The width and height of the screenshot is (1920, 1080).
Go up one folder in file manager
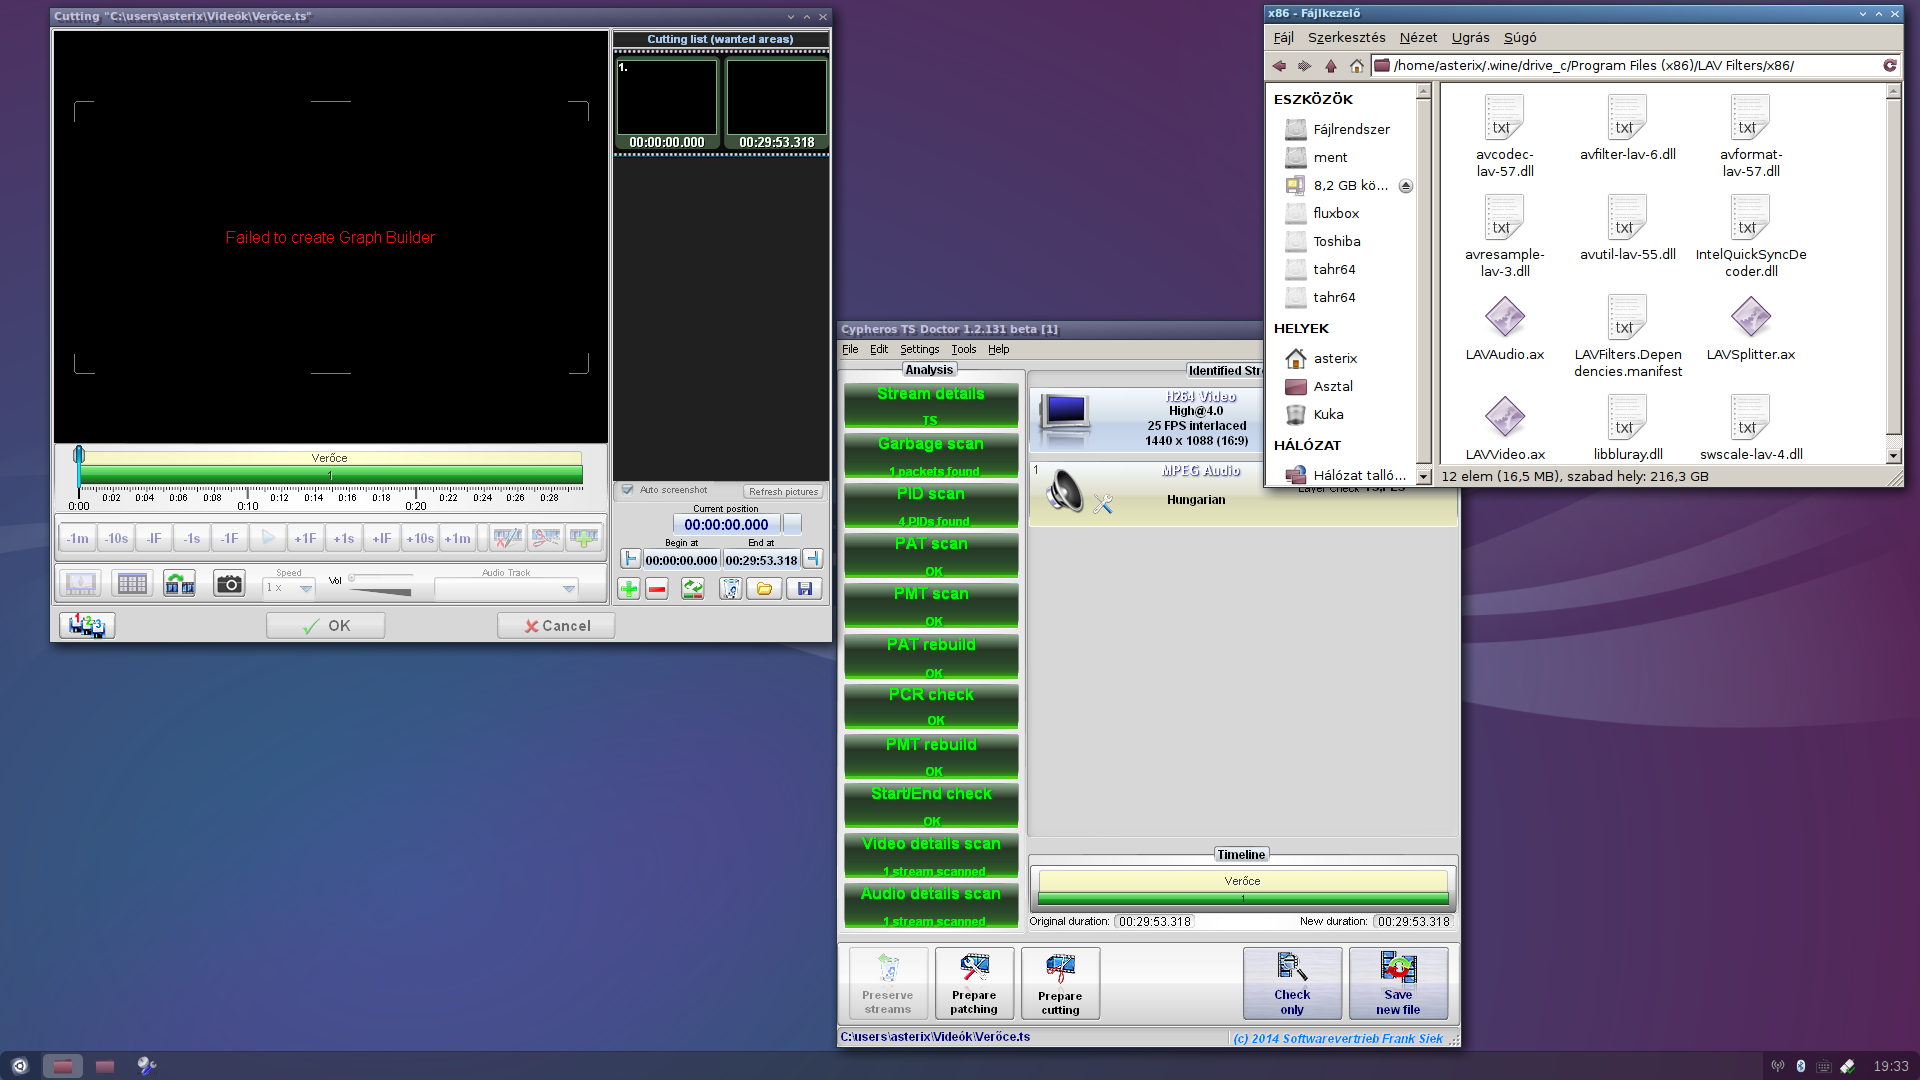click(x=1330, y=66)
